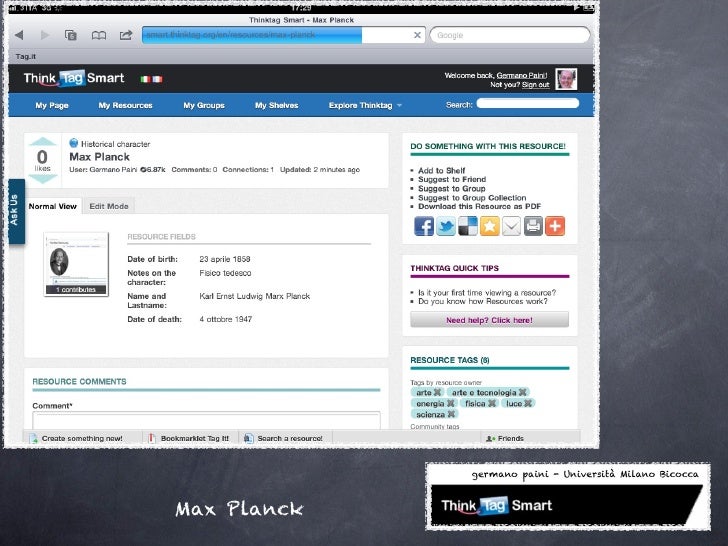728x546 pixels.
Task: Open the user avatar photo
Action: (566, 79)
